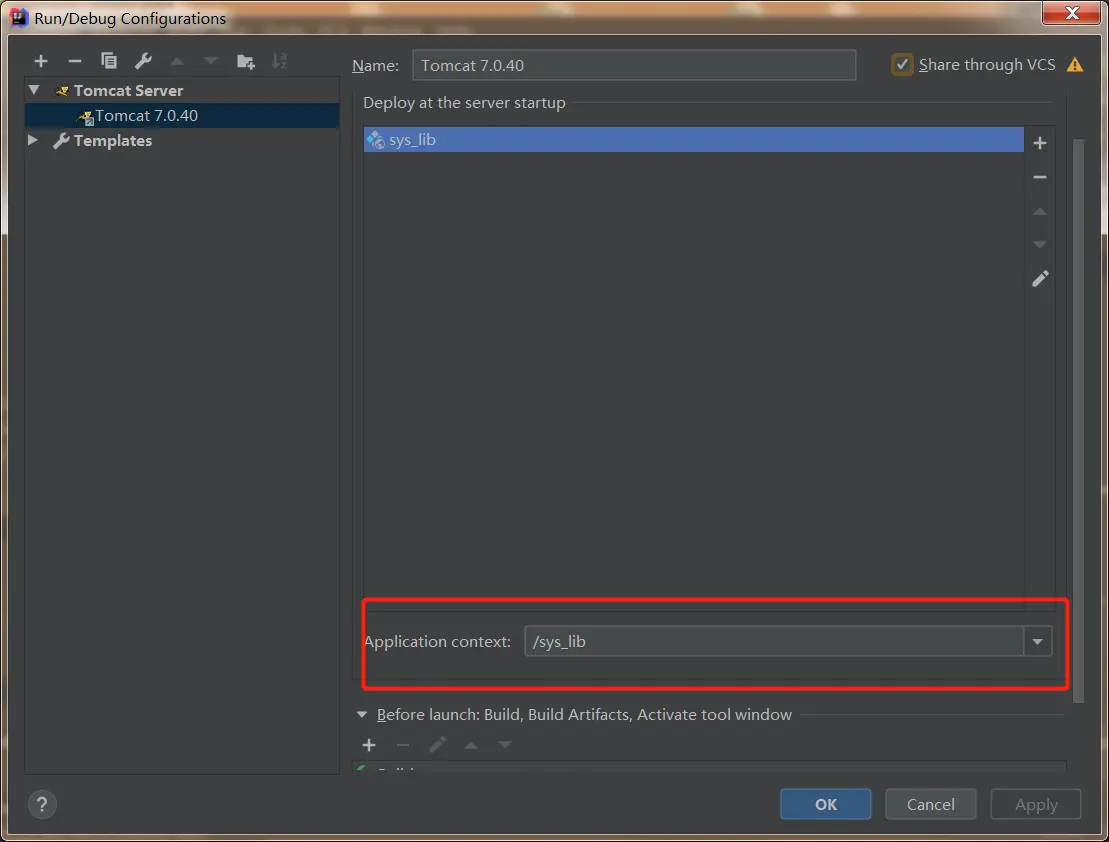The height and width of the screenshot is (842, 1109).
Task: Copy the selected run configuration
Action: tap(109, 61)
